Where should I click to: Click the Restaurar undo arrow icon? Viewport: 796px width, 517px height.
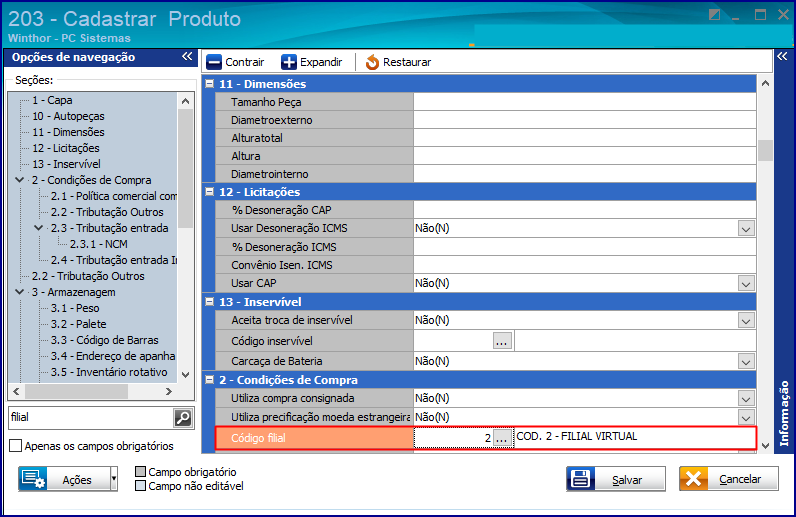(372, 62)
